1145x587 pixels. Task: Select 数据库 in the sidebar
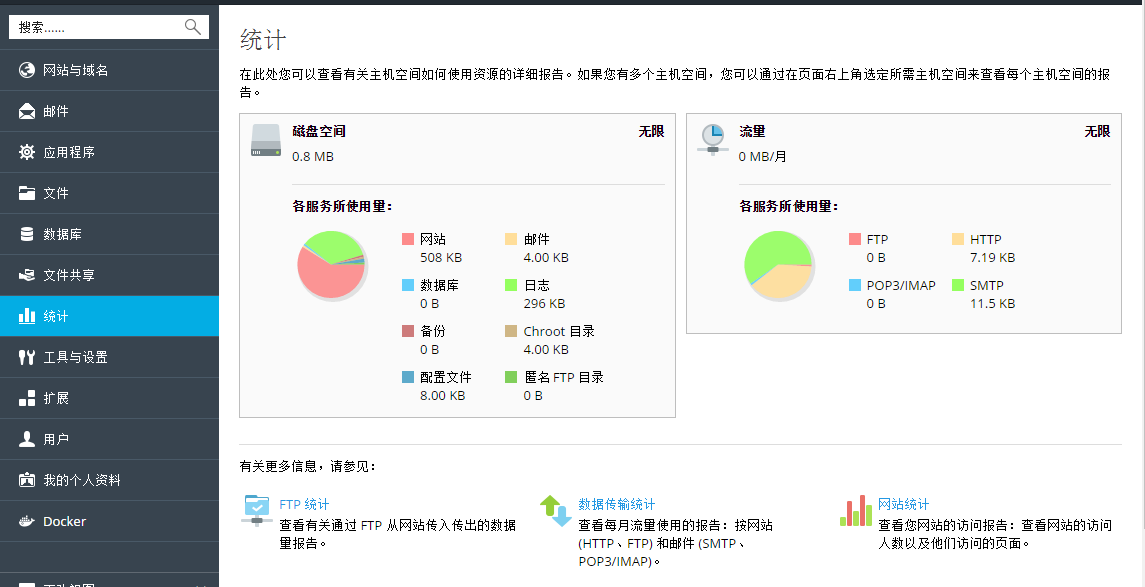coord(110,234)
